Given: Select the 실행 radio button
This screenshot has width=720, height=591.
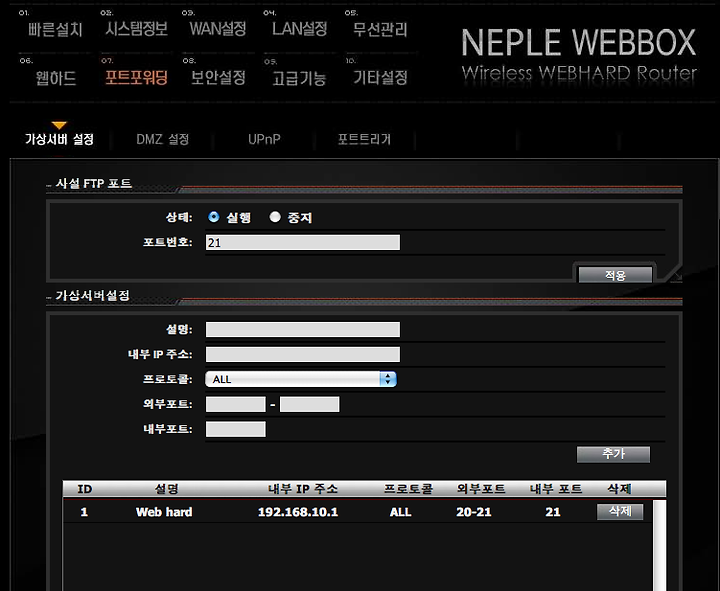Looking at the screenshot, I should coord(214,217).
